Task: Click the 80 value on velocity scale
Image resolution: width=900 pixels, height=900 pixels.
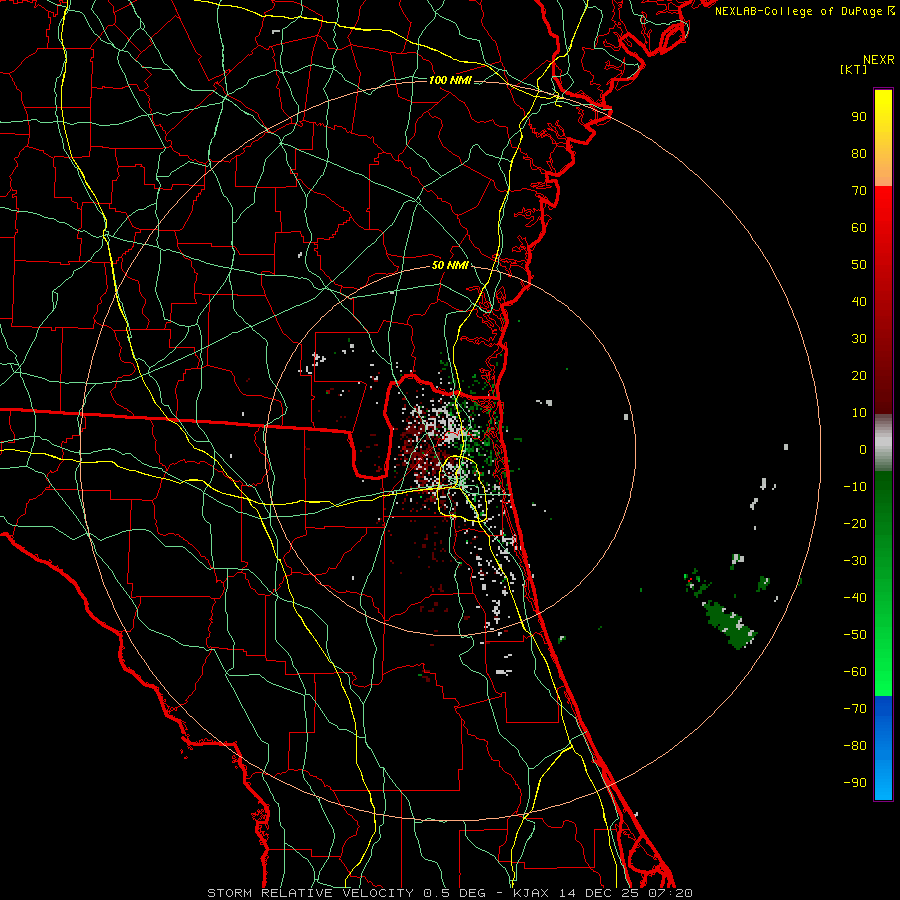Action: pyautogui.click(x=859, y=154)
